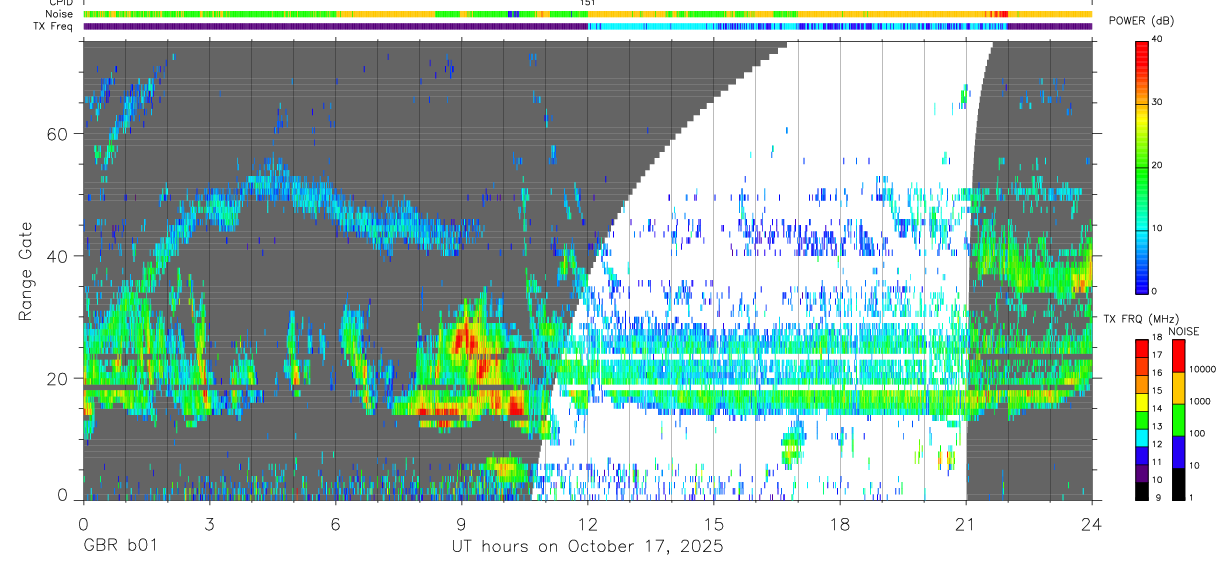Viewport: 1228px width, 567px height.
Task: Pick the red top segment in NOISE bar
Action: (x=1178, y=356)
